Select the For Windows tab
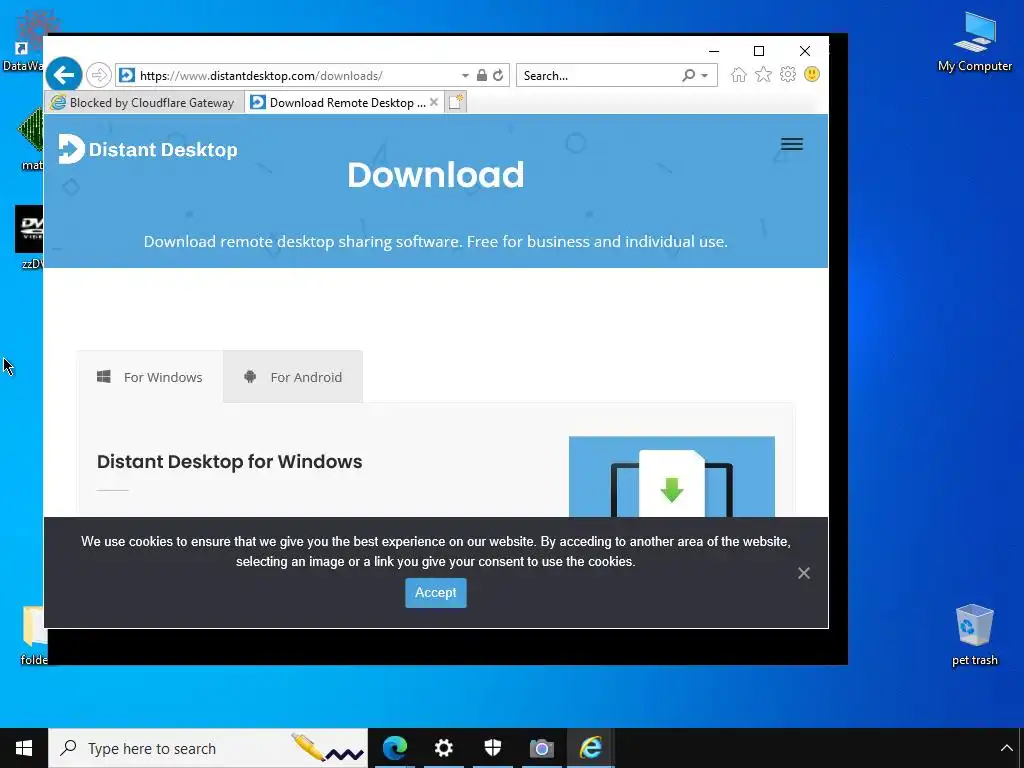 (150, 377)
